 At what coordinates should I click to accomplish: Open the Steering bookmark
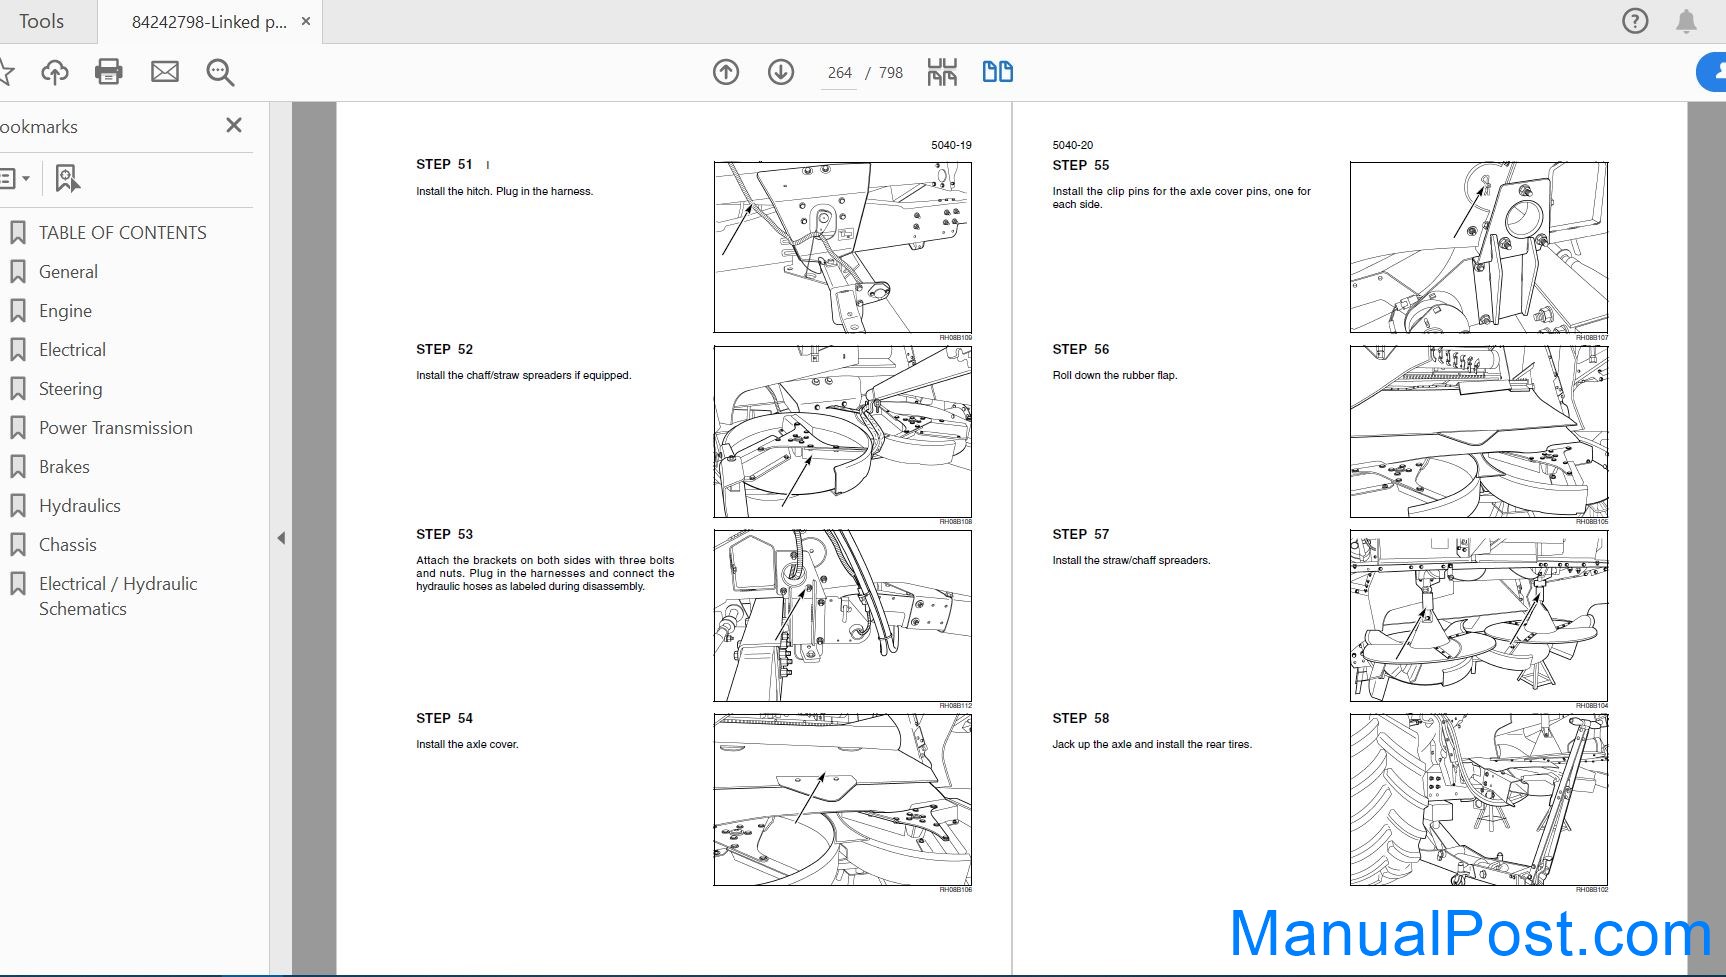point(70,389)
